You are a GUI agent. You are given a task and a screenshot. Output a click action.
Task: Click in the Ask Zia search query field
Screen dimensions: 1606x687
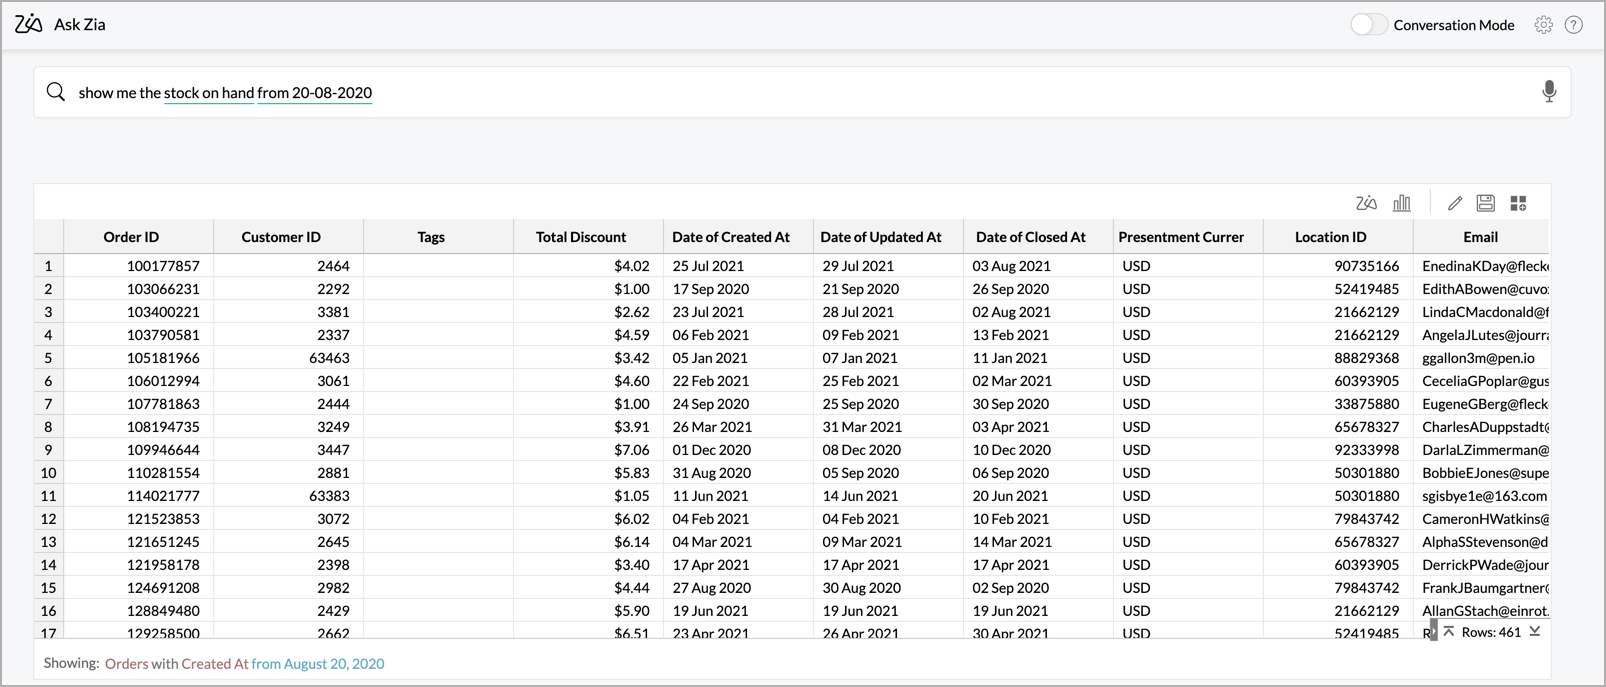coord(800,92)
